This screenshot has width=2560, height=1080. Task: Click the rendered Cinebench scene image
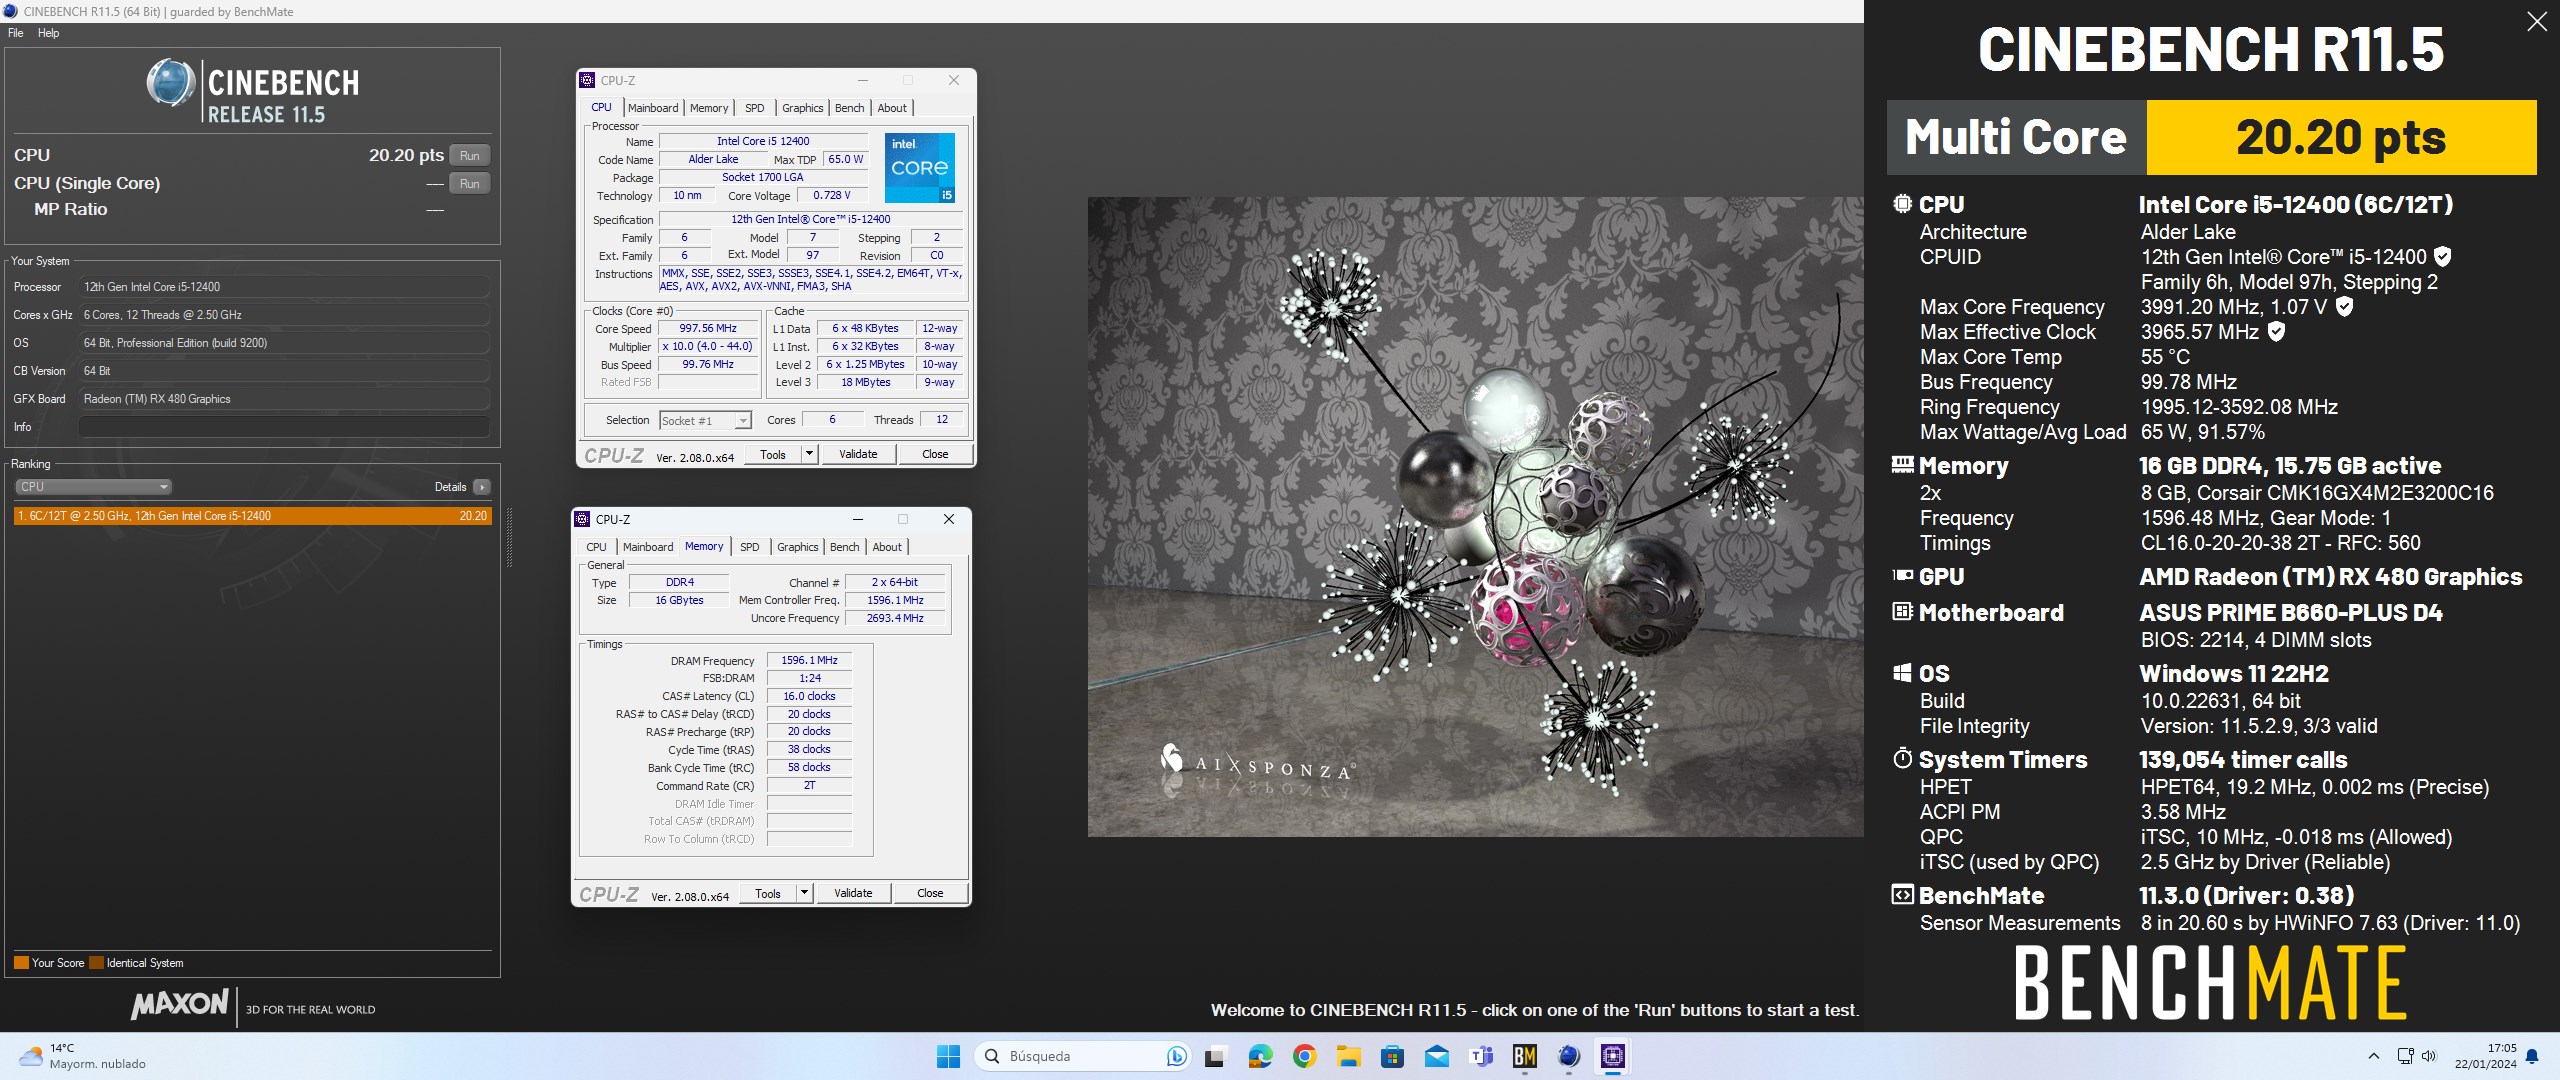click(1476, 516)
